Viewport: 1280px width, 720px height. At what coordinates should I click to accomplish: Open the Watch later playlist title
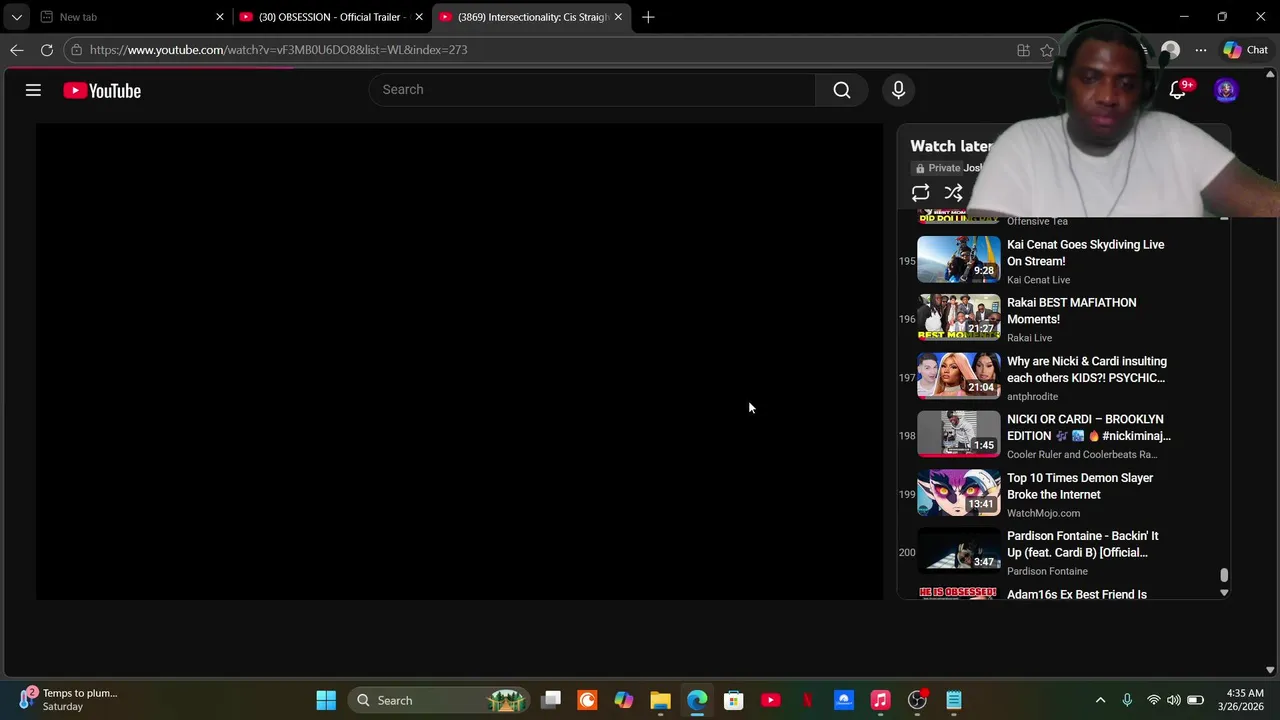[x=951, y=146]
